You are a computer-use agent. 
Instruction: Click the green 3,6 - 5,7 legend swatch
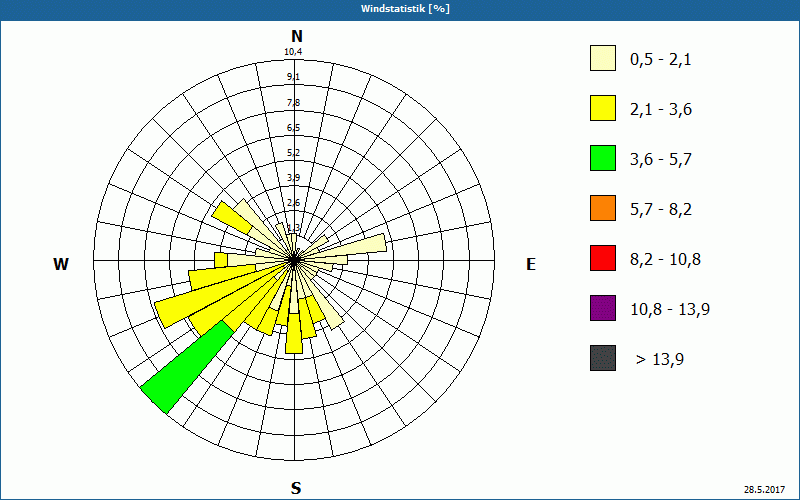pyautogui.click(x=603, y=158)
